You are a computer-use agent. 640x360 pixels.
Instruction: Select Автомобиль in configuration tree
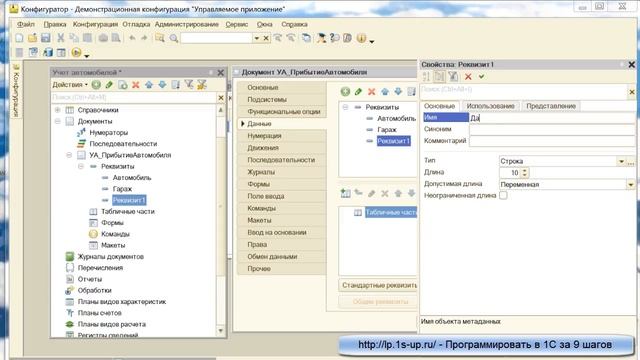pyautogui.click(x=132, y=178)
